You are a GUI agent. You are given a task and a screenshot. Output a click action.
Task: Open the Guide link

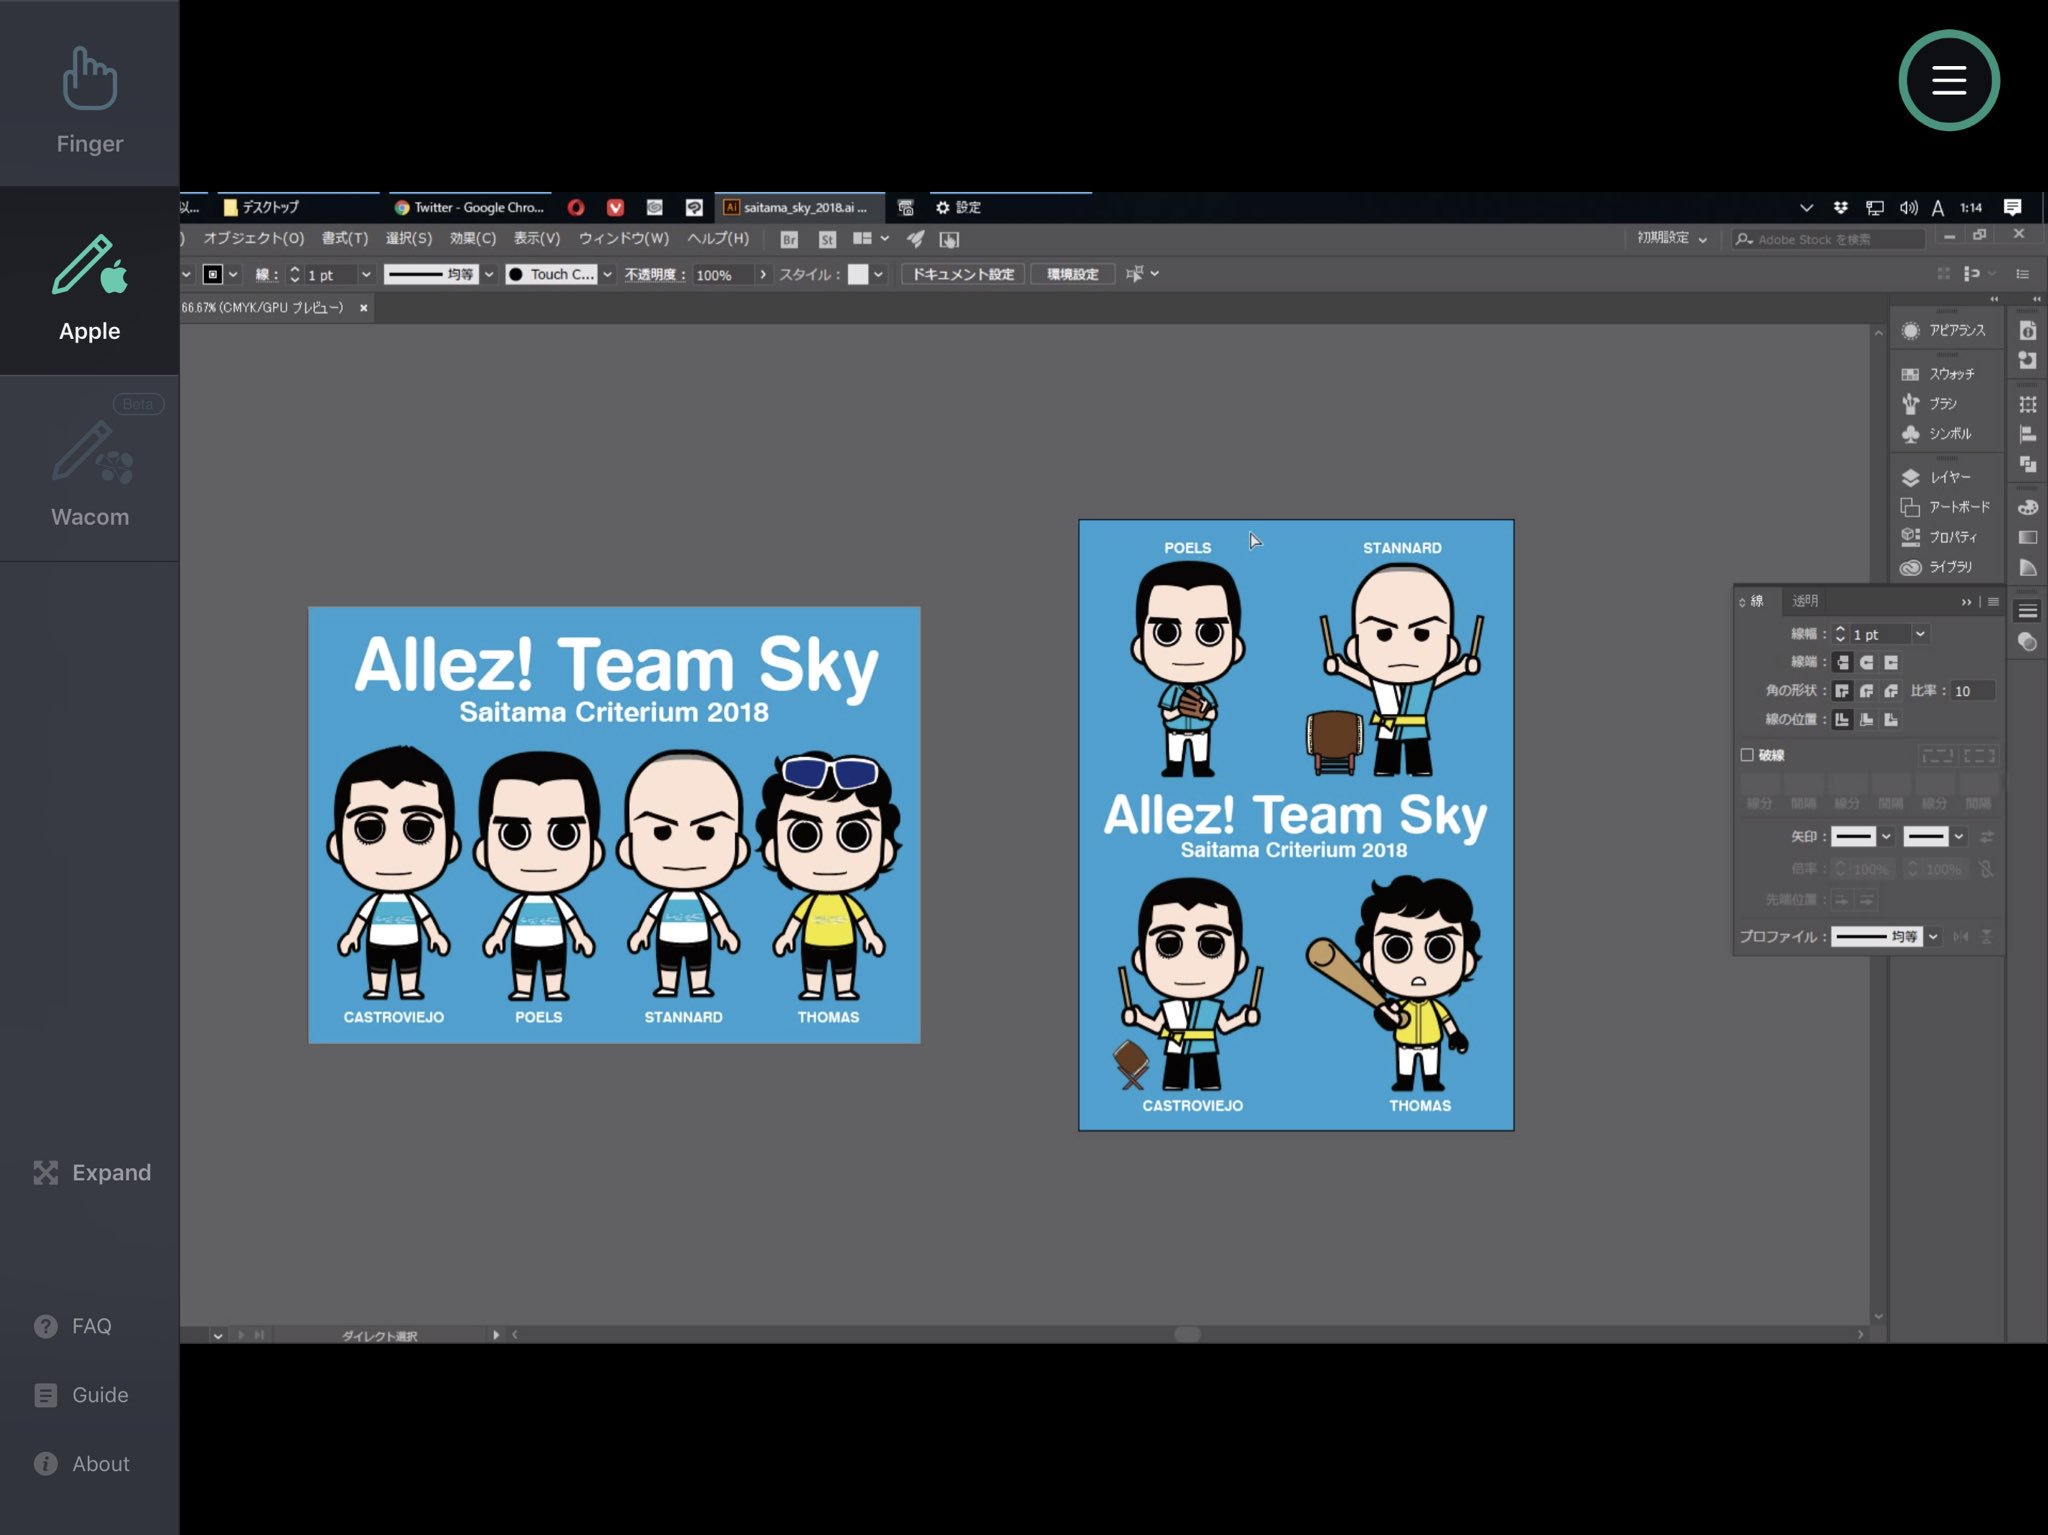pos(82,1395)
